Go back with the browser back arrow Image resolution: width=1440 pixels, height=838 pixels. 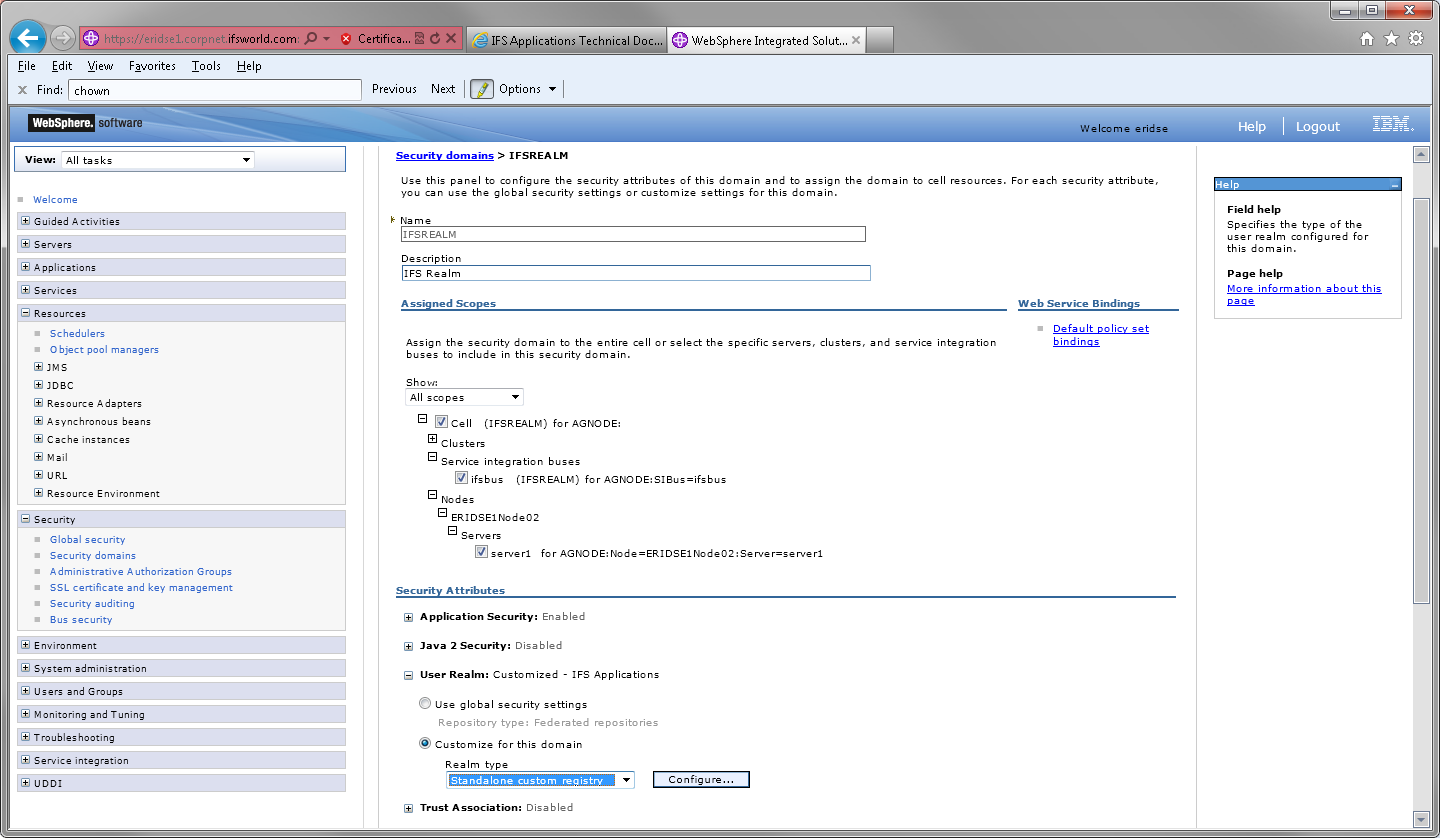click(27, 39)
